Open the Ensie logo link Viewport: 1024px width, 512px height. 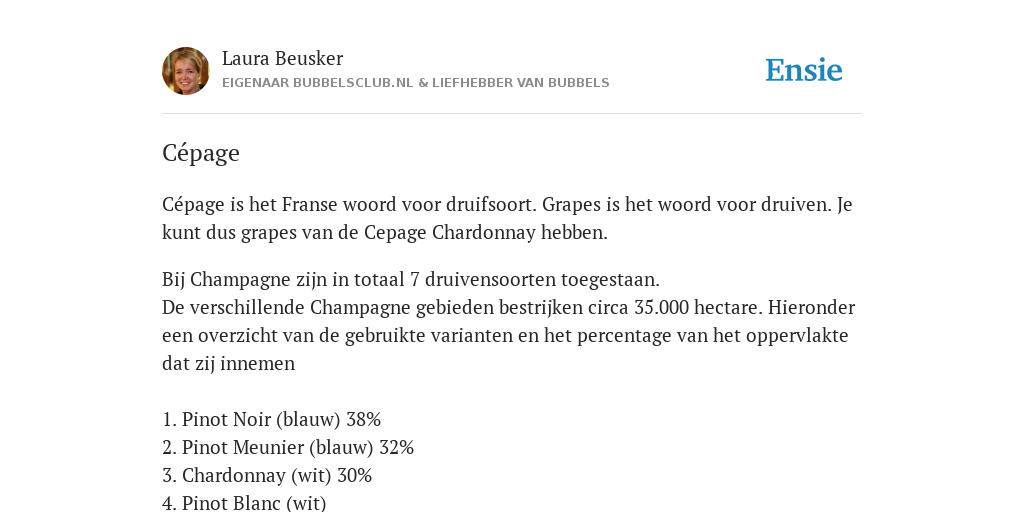click(x=804, y=71)
